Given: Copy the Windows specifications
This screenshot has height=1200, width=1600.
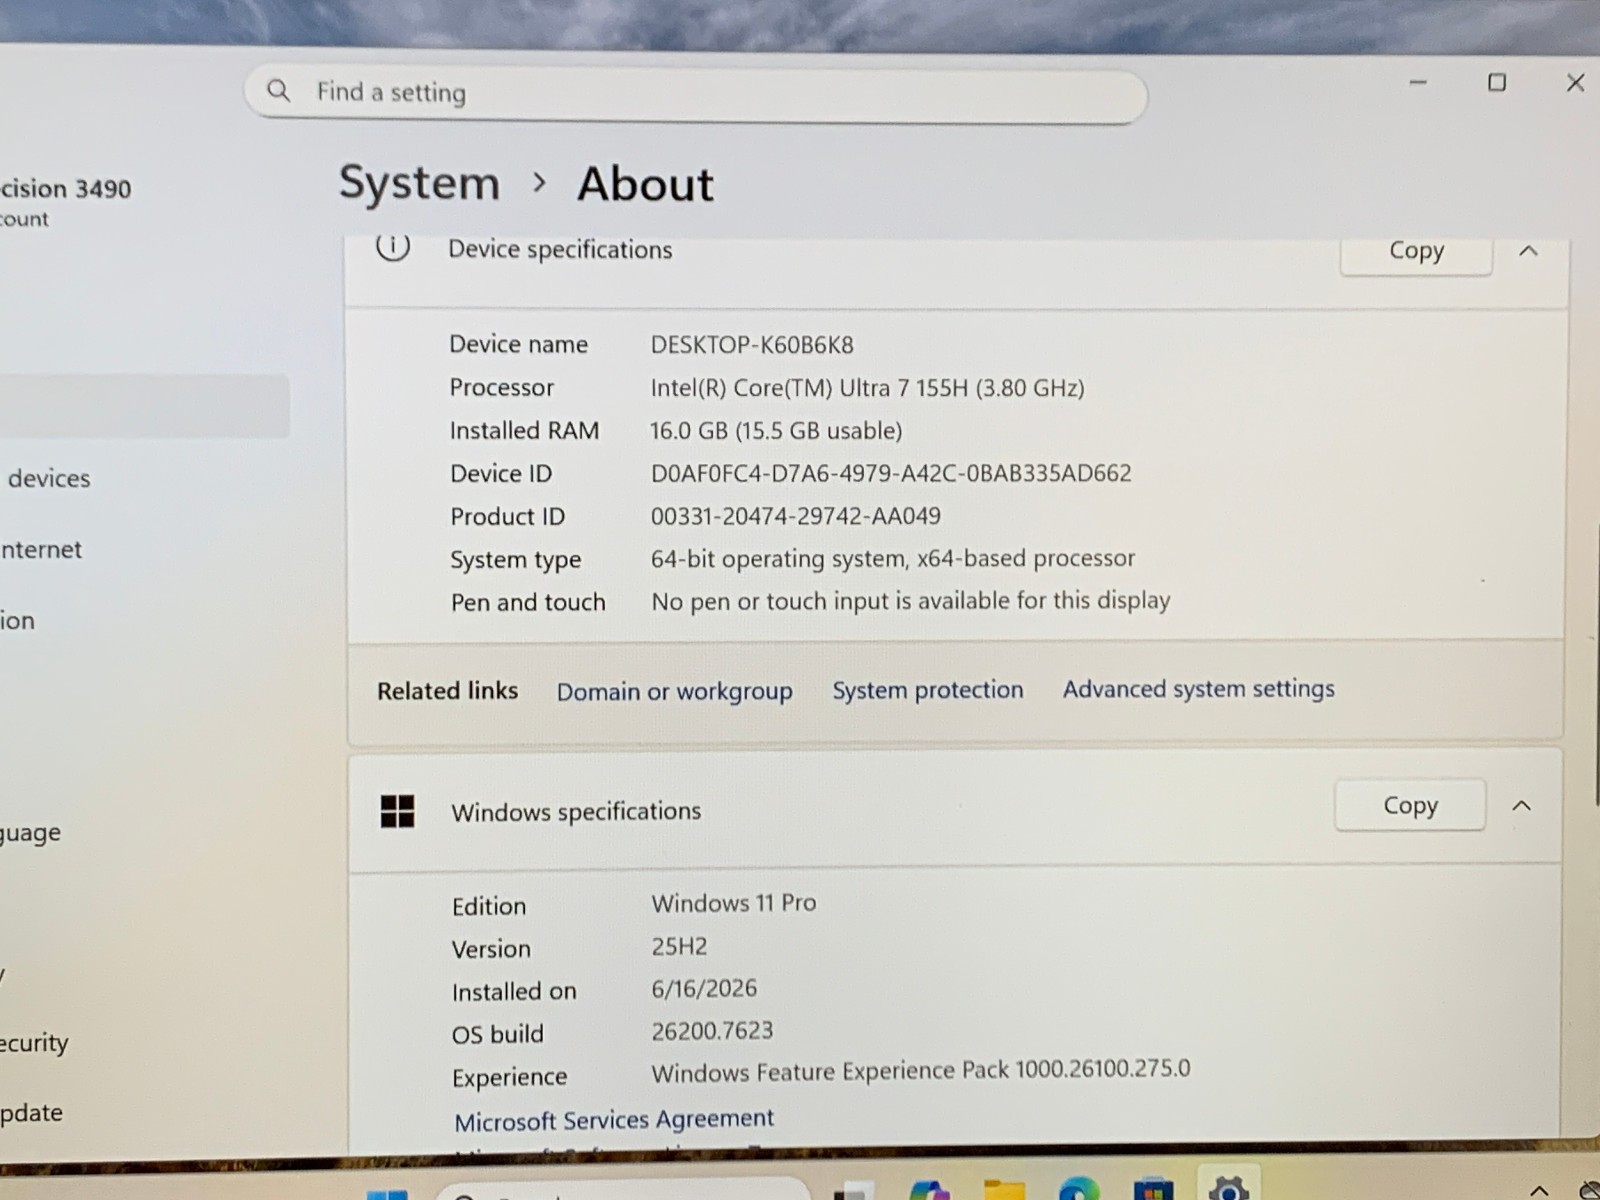Looking at the screenshot, I should [x=1410, y=806].
